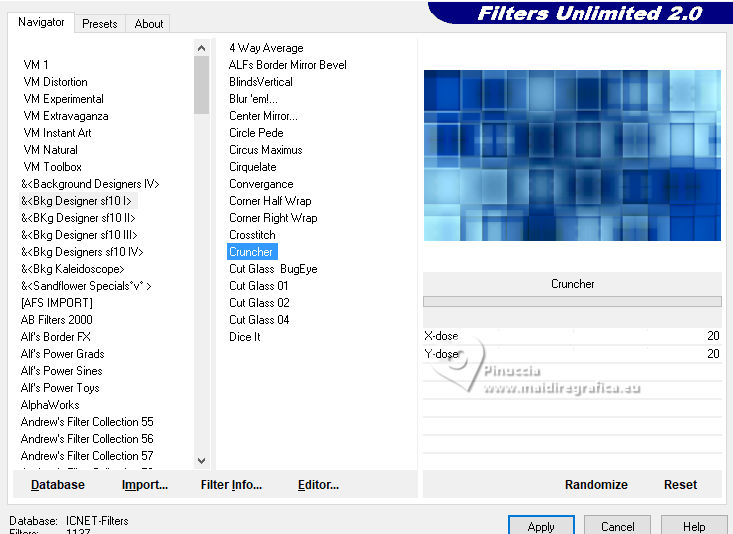Choose the Circle Pede filter

[256, 133]
